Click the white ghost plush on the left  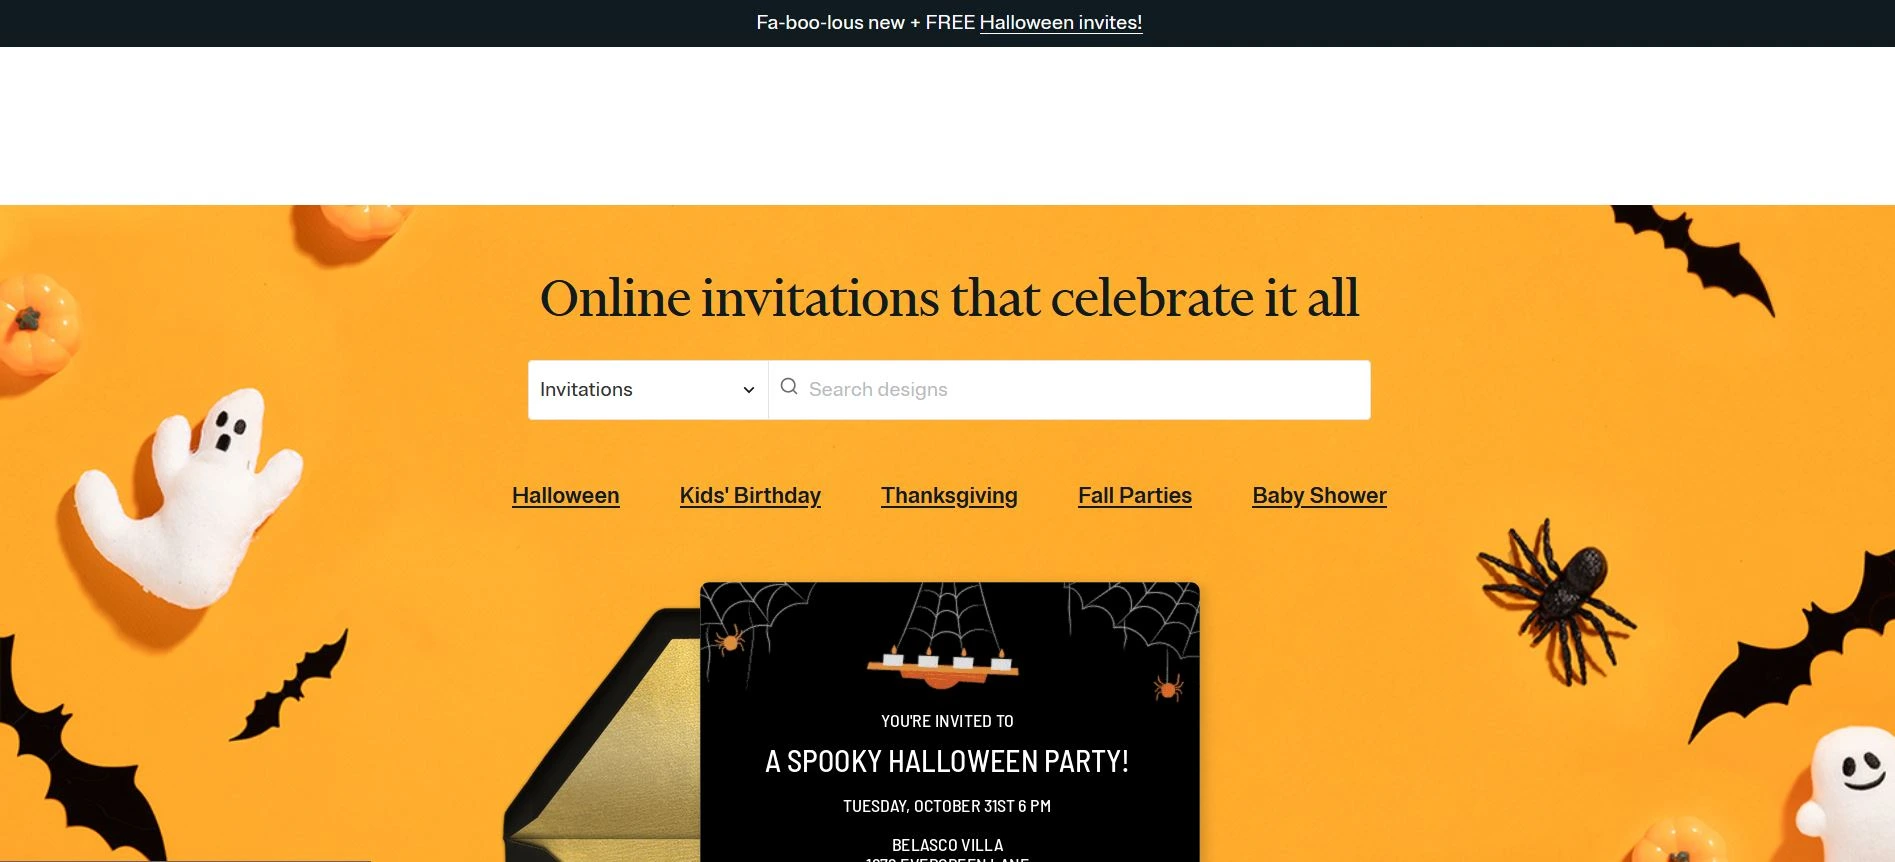point(186,497)
